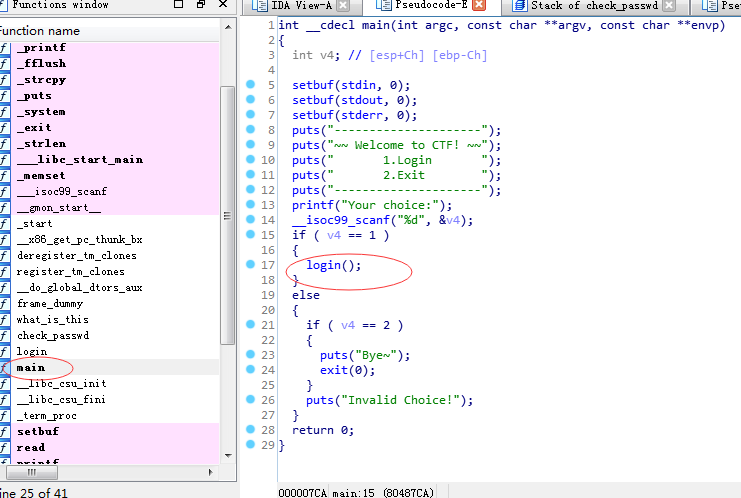The height and width of the screenshot is (498, 741).
Task: Open the IDA View-A tab
Action: pos(302,6)
